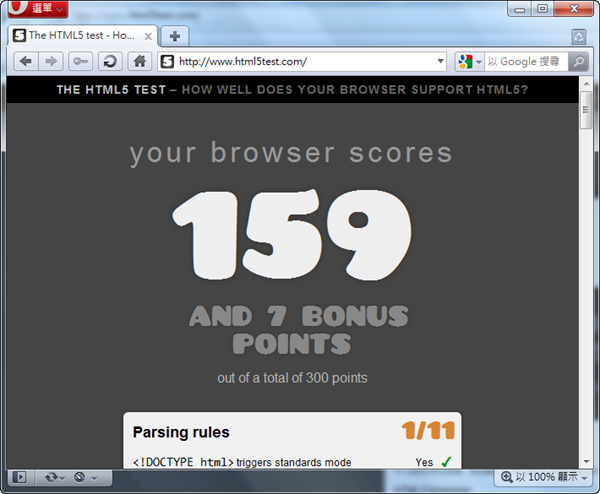This screenshot has width=600, height=494.
Task: Reload the current page
Action: [110, 61]
